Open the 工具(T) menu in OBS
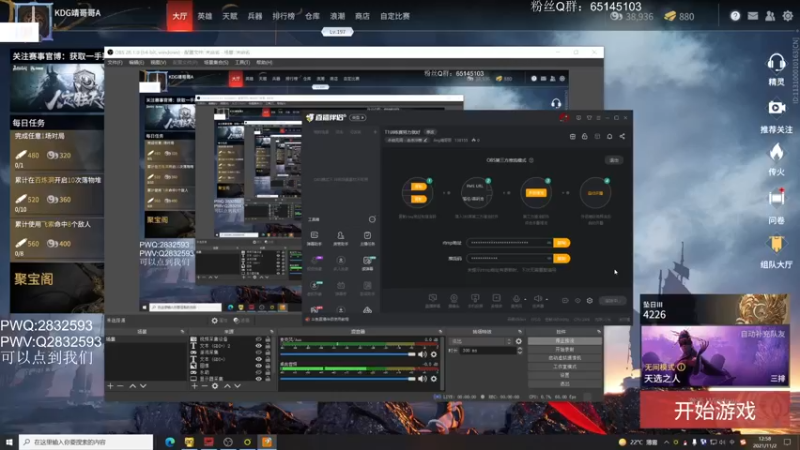800x450 pixels. tap(242, 62)
